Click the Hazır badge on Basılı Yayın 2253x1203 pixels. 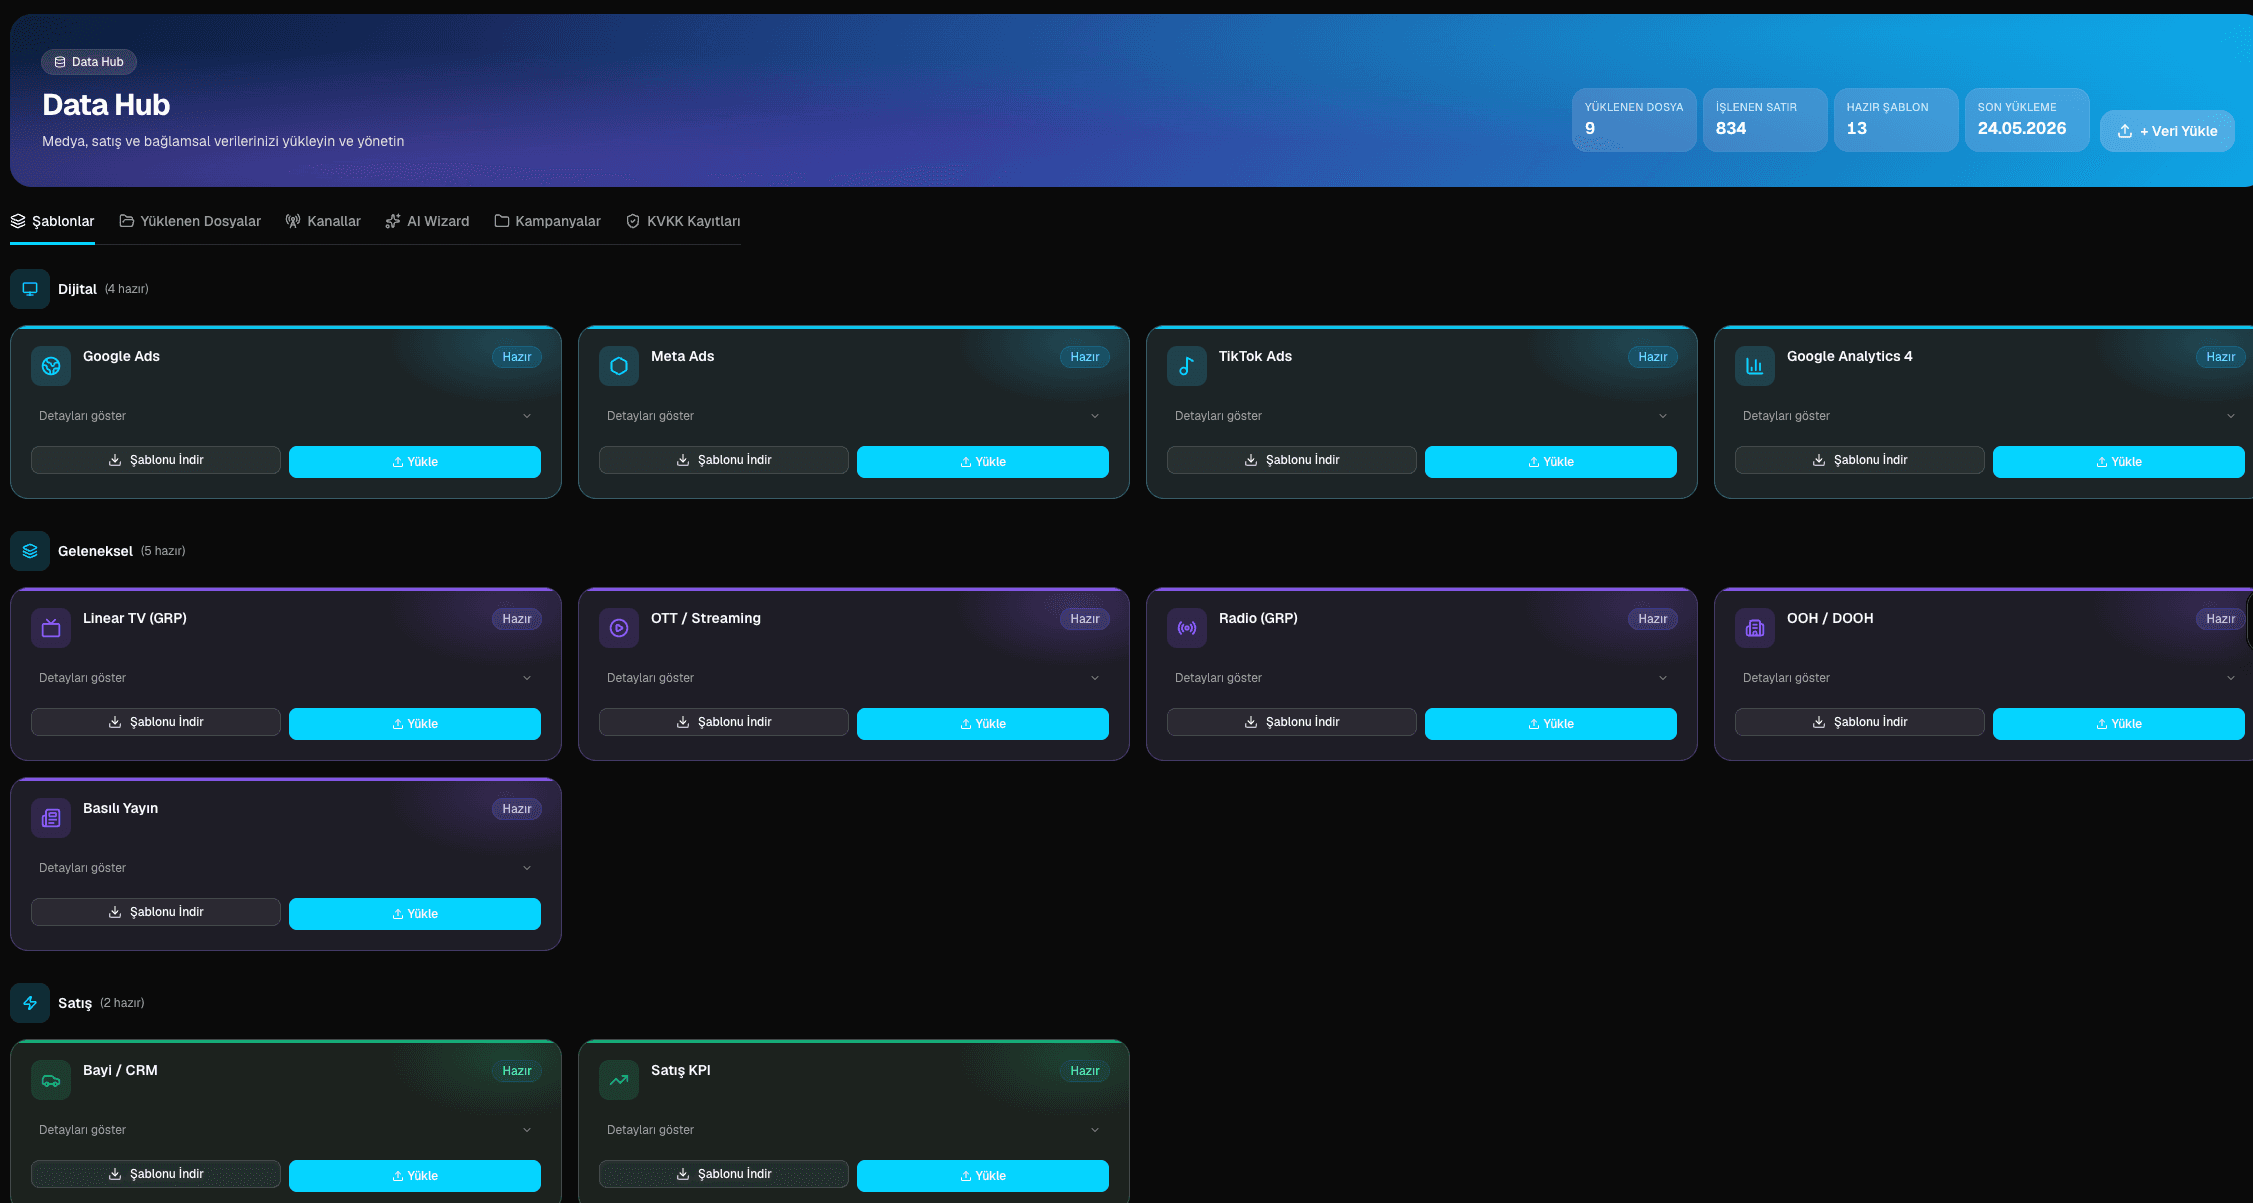517,809
